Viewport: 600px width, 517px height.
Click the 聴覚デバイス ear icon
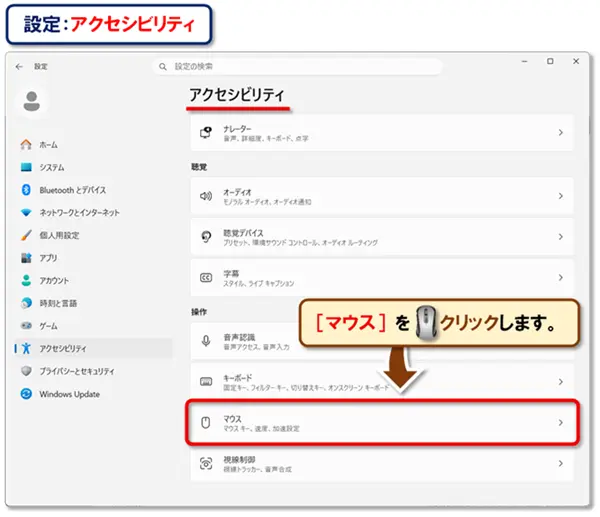tap(206, 237)
